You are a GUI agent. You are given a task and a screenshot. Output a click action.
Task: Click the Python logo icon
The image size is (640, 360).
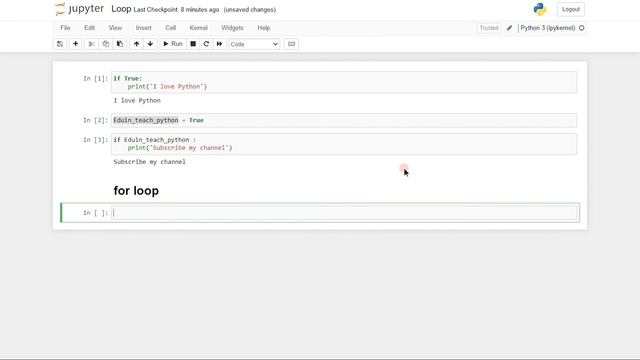click(540, 9)
